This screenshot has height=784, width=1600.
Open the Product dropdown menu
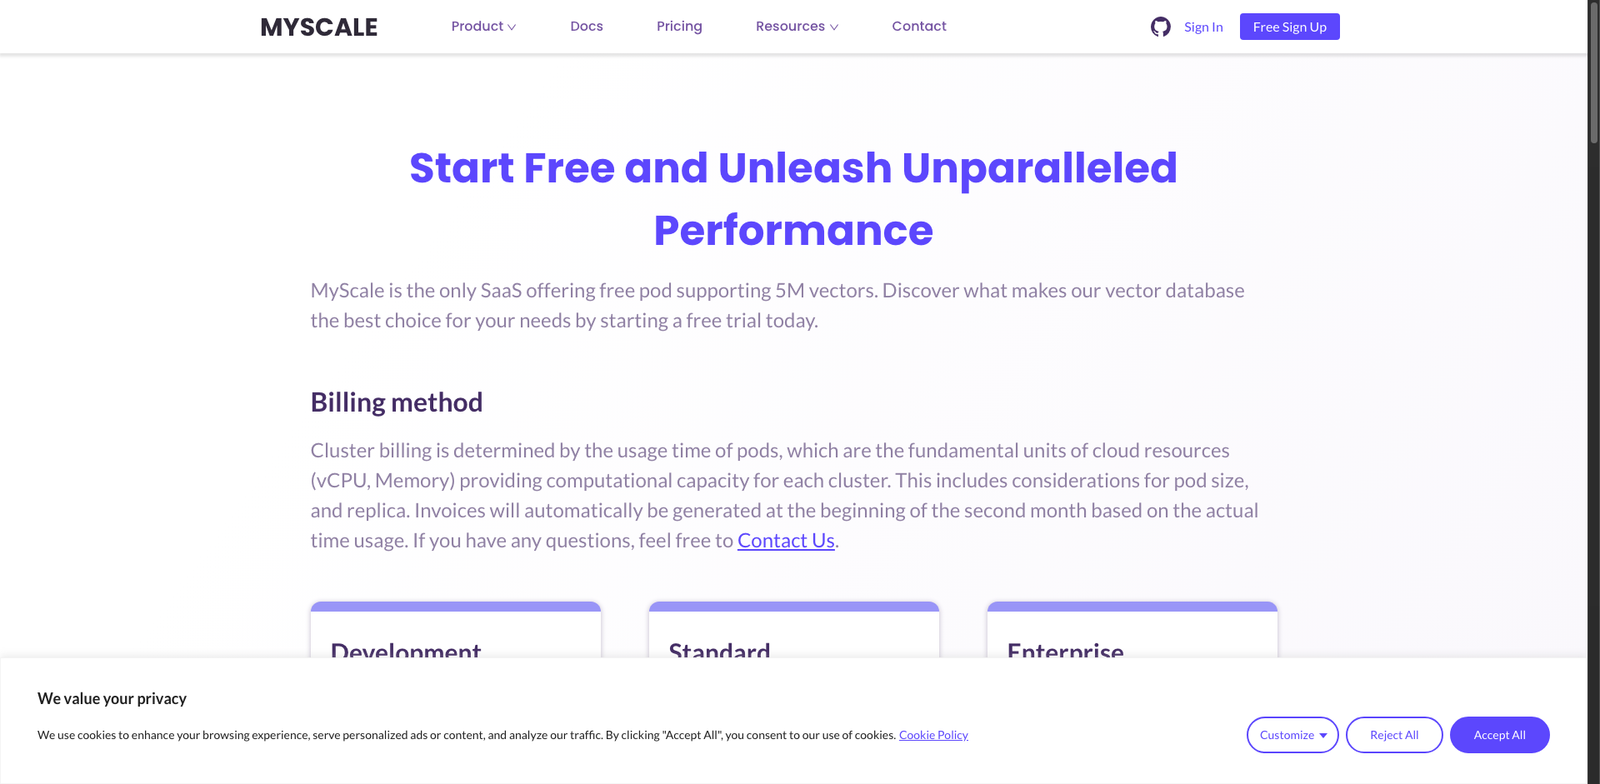coord(478,26)
